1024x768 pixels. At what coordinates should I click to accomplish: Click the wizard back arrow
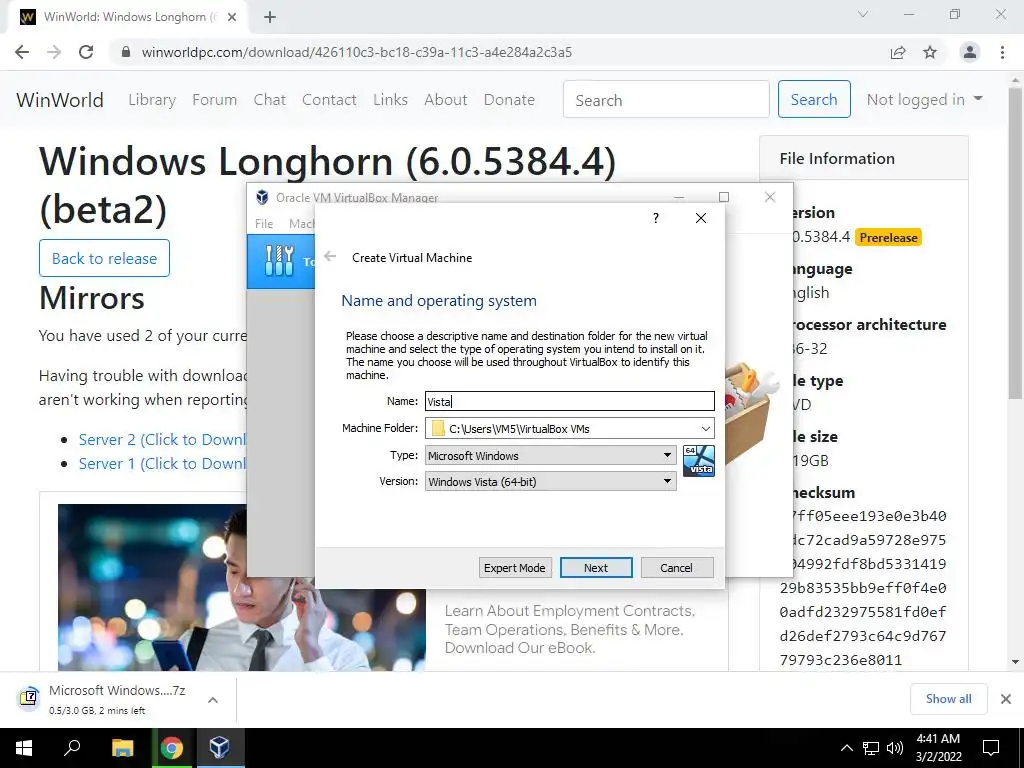(330, 257)
